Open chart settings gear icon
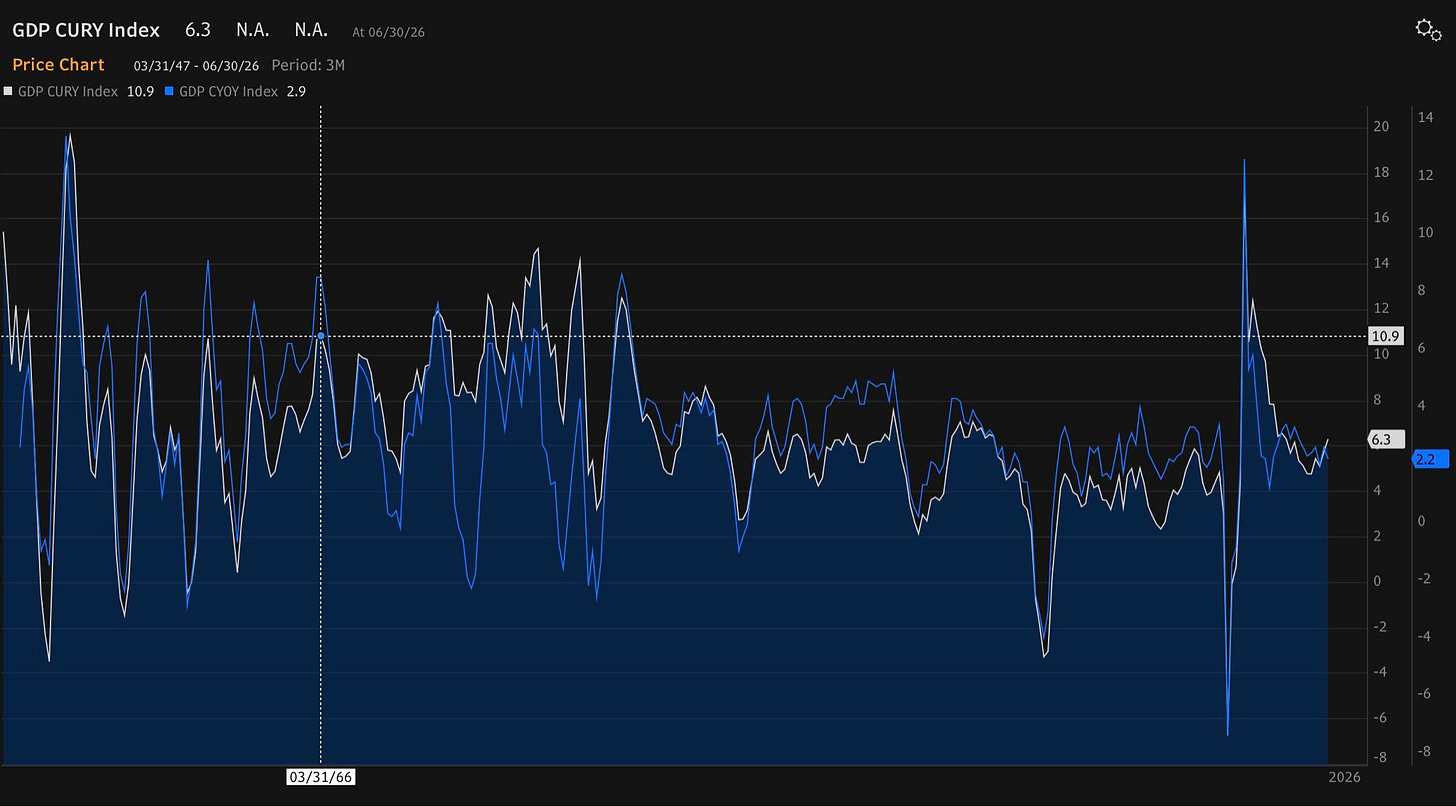Screen dimensions: 1456x806 pos(1427,29)
